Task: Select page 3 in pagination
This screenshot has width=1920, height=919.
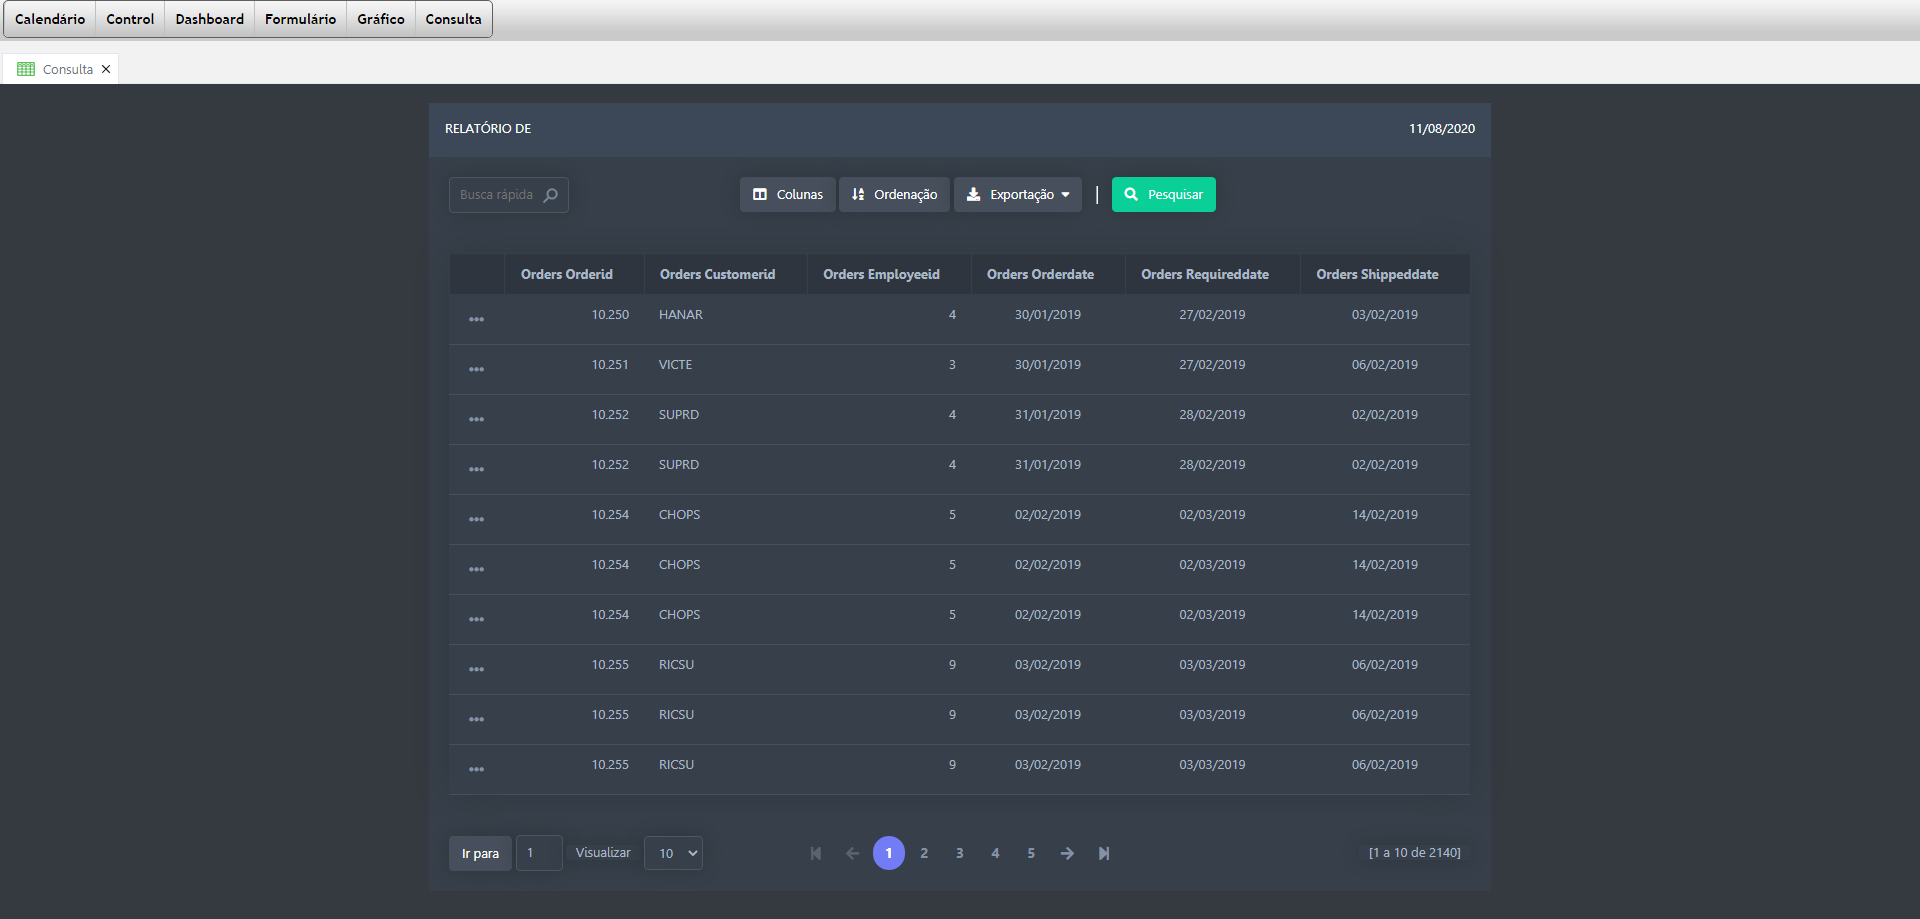Action: click(960, 853)
